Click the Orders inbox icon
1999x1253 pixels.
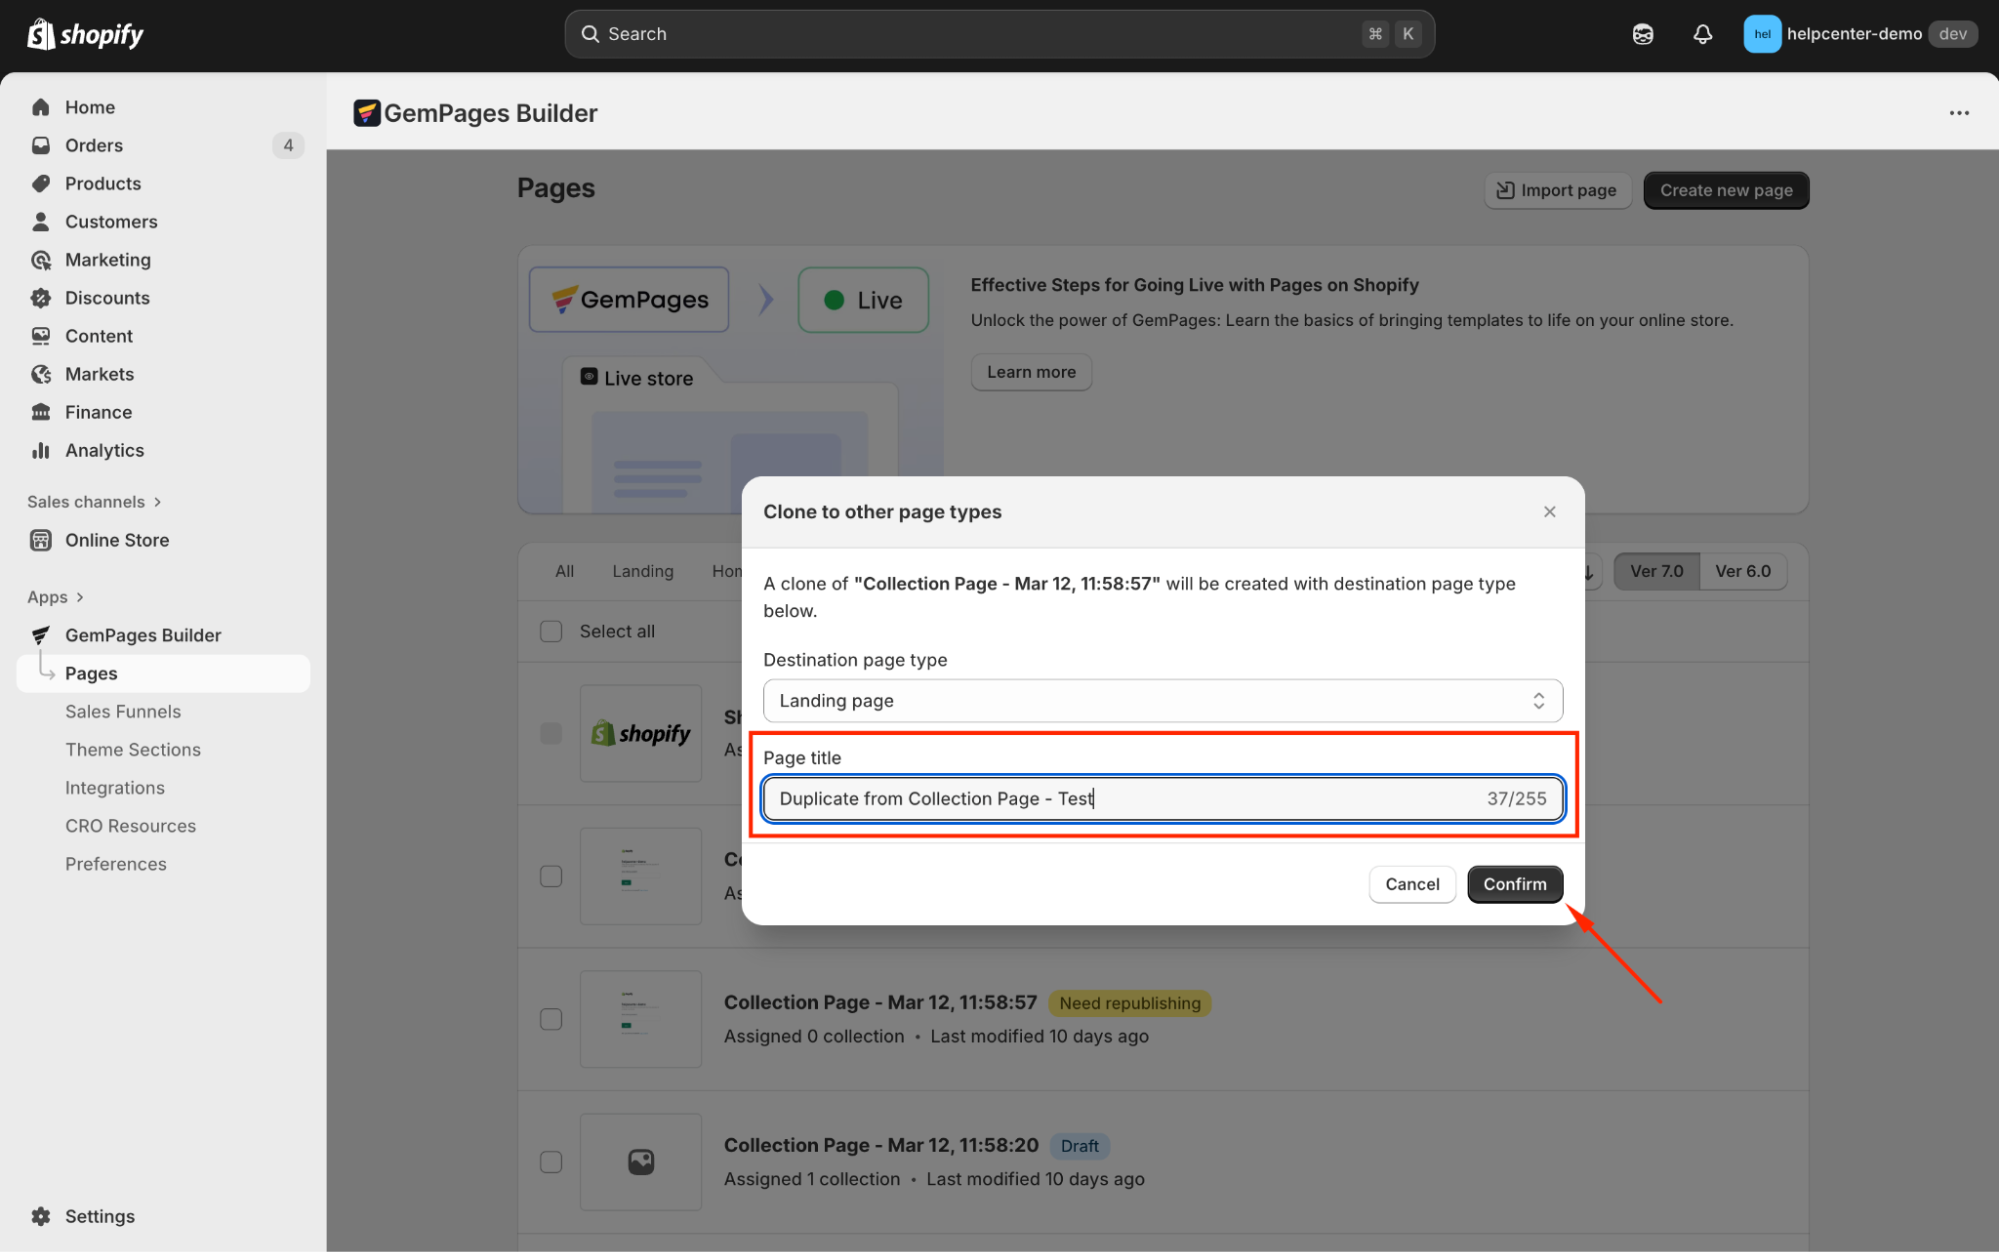[x=41, y=145]
